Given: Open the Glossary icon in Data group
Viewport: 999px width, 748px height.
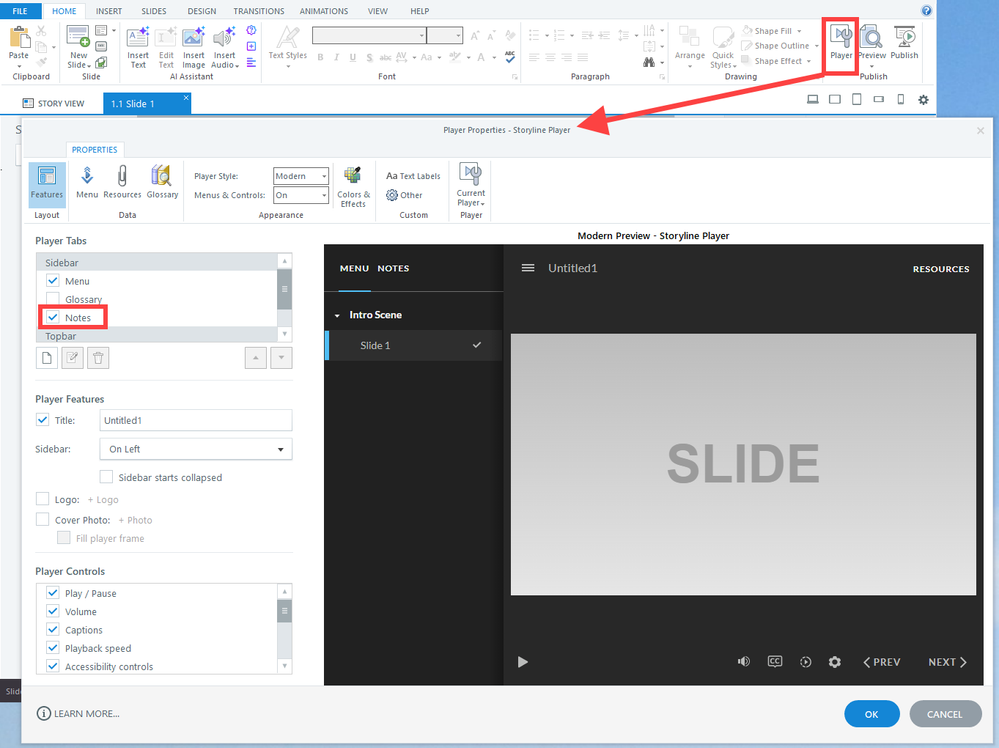Looking at the screenshot, I should pos(162,181).
